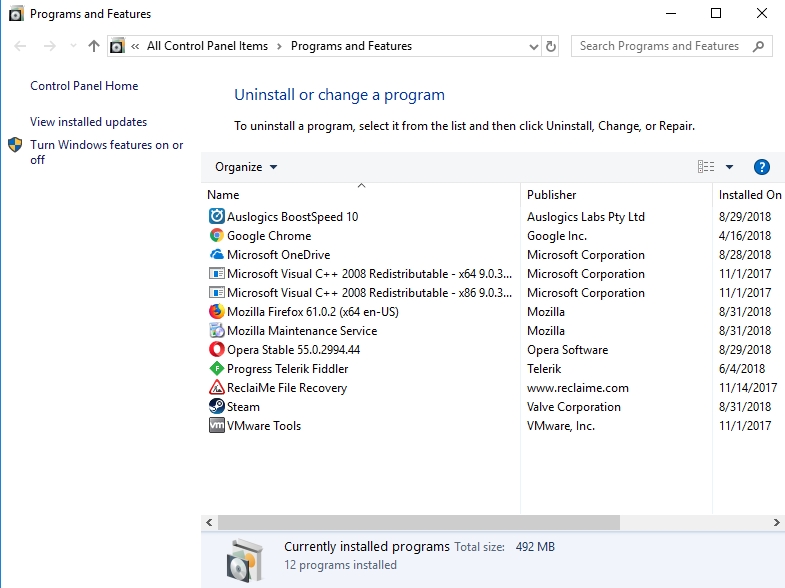Expand the address bar history dropdown

tap(533, 46)
